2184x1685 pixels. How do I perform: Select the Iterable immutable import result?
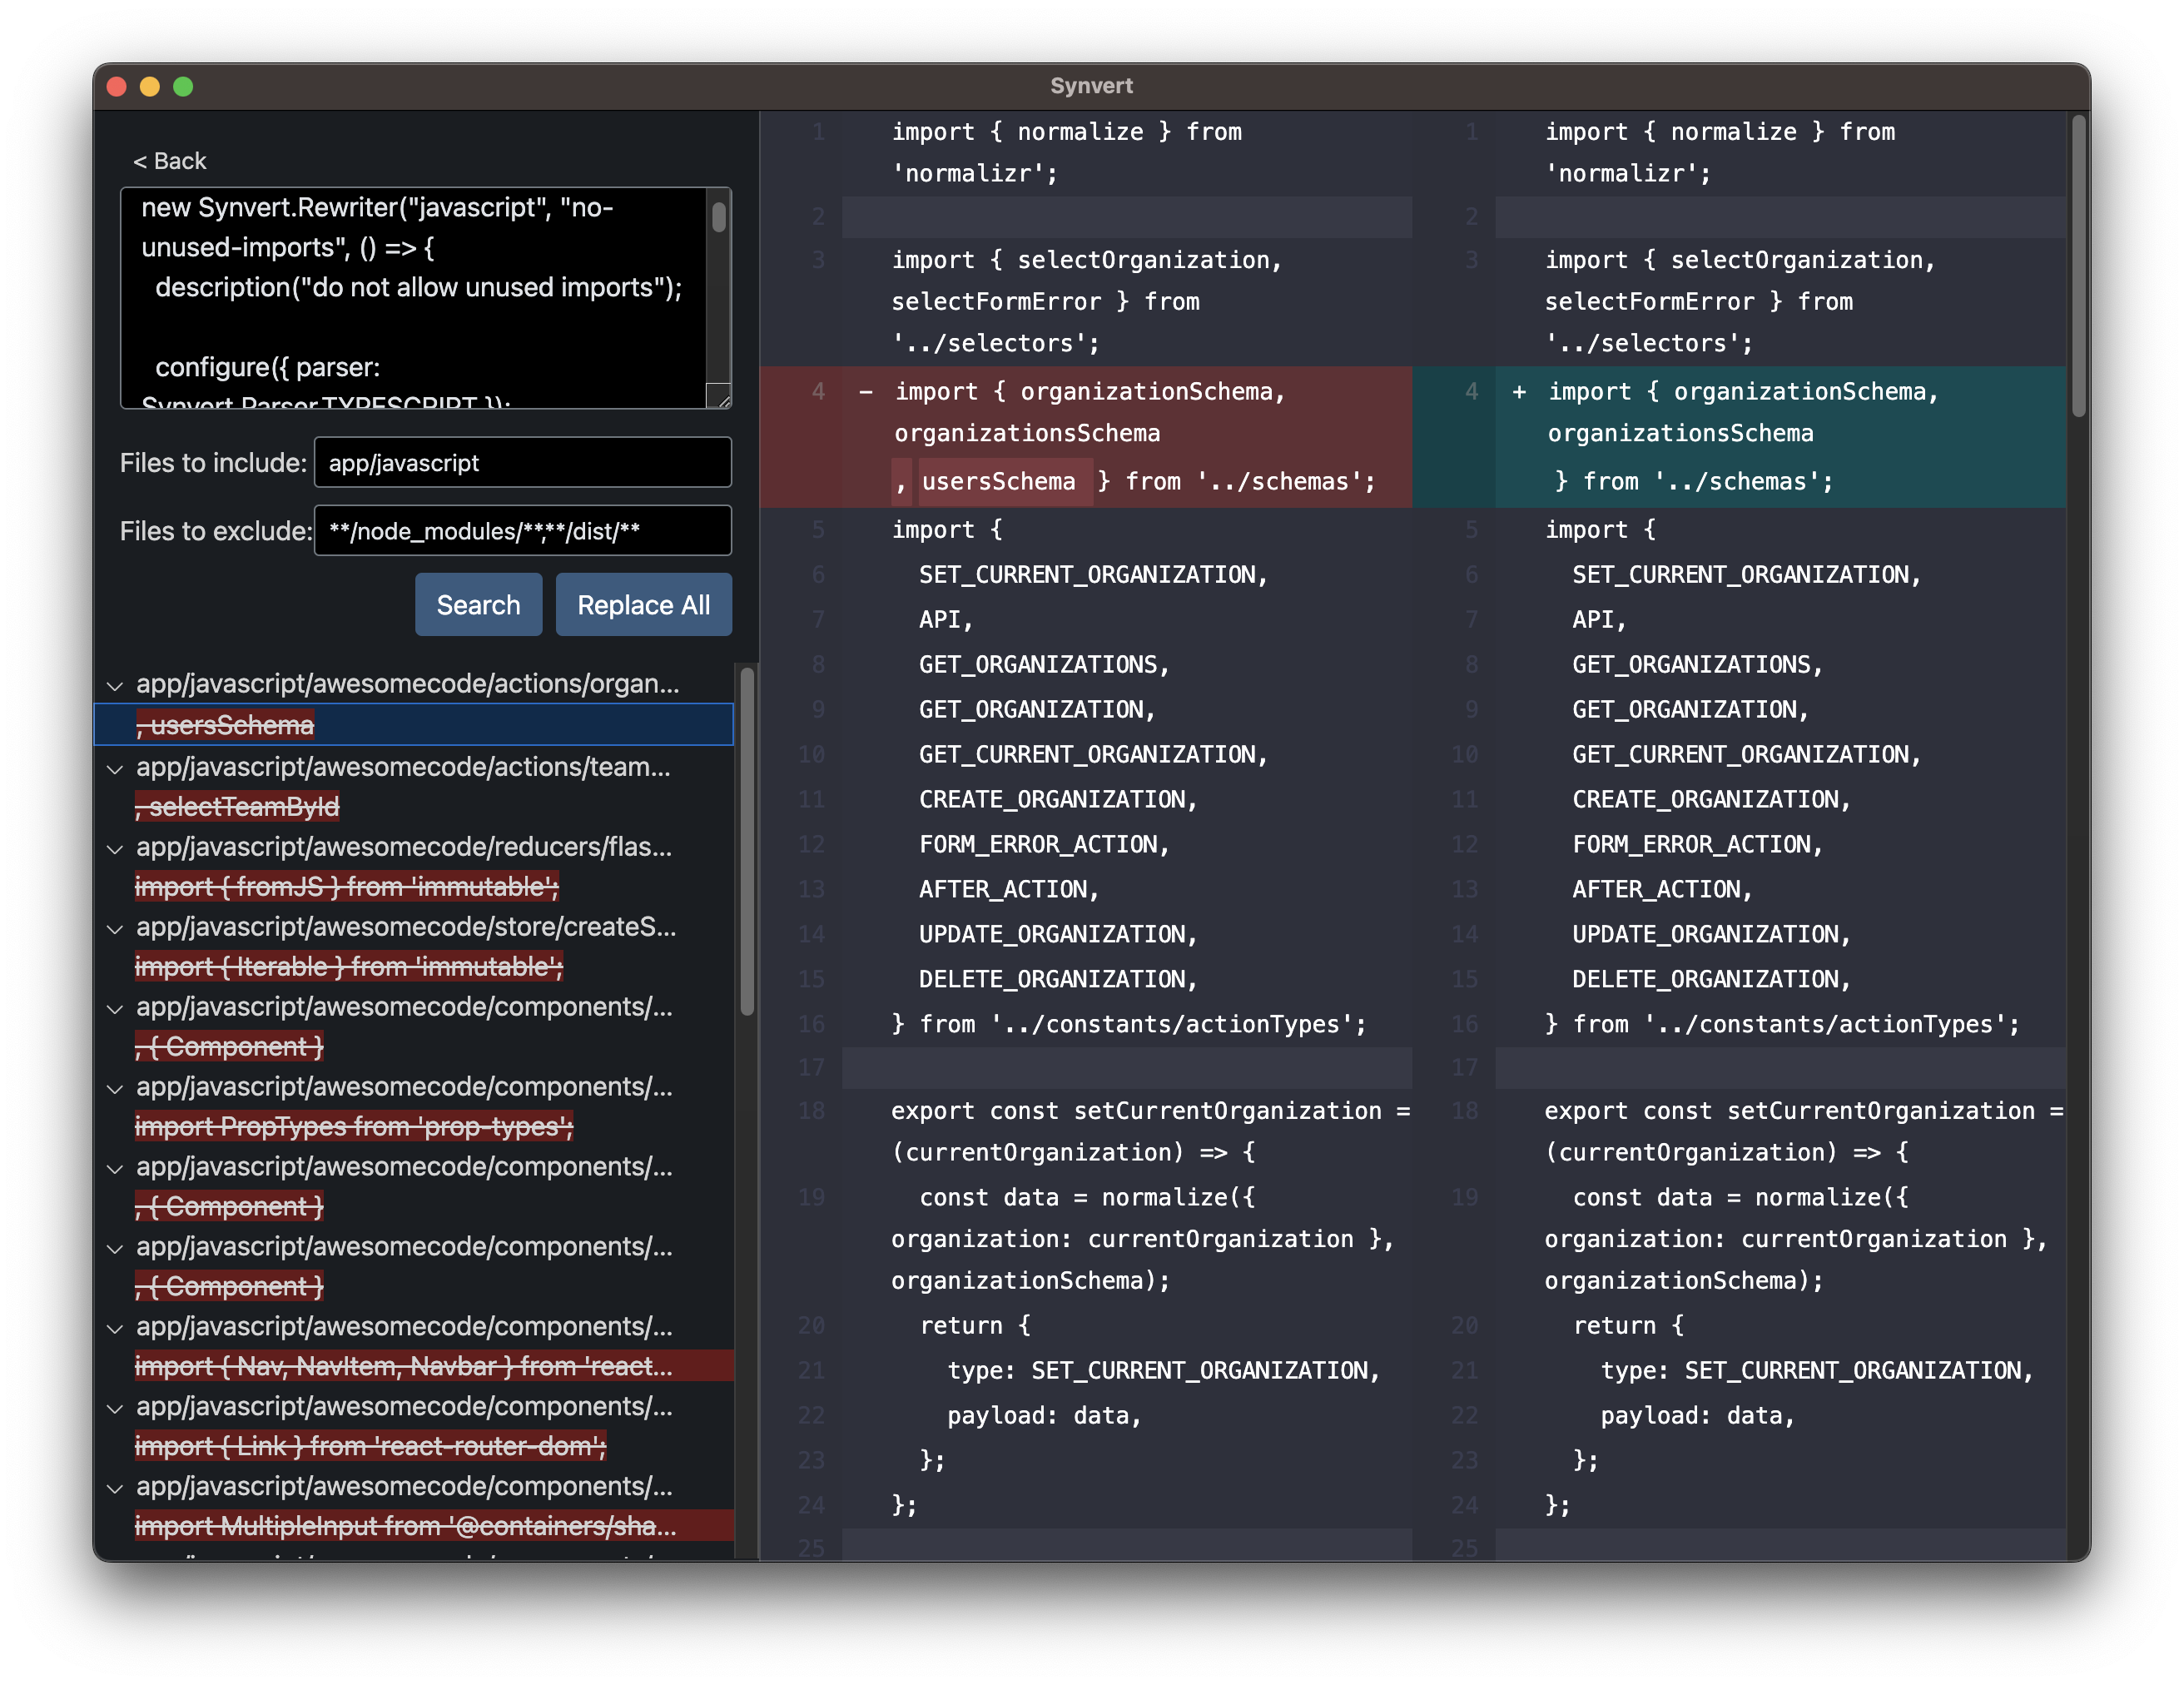(x=348, y=966)
